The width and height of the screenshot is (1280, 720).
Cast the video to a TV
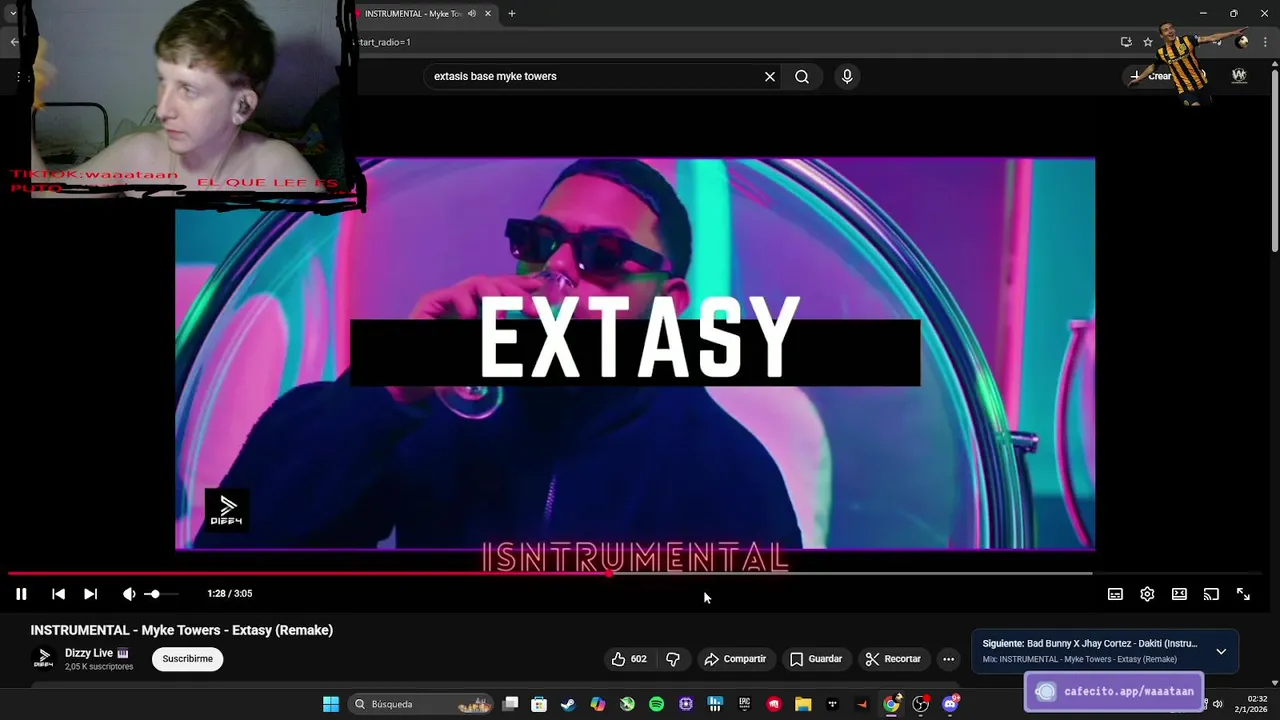(1211, 594)
